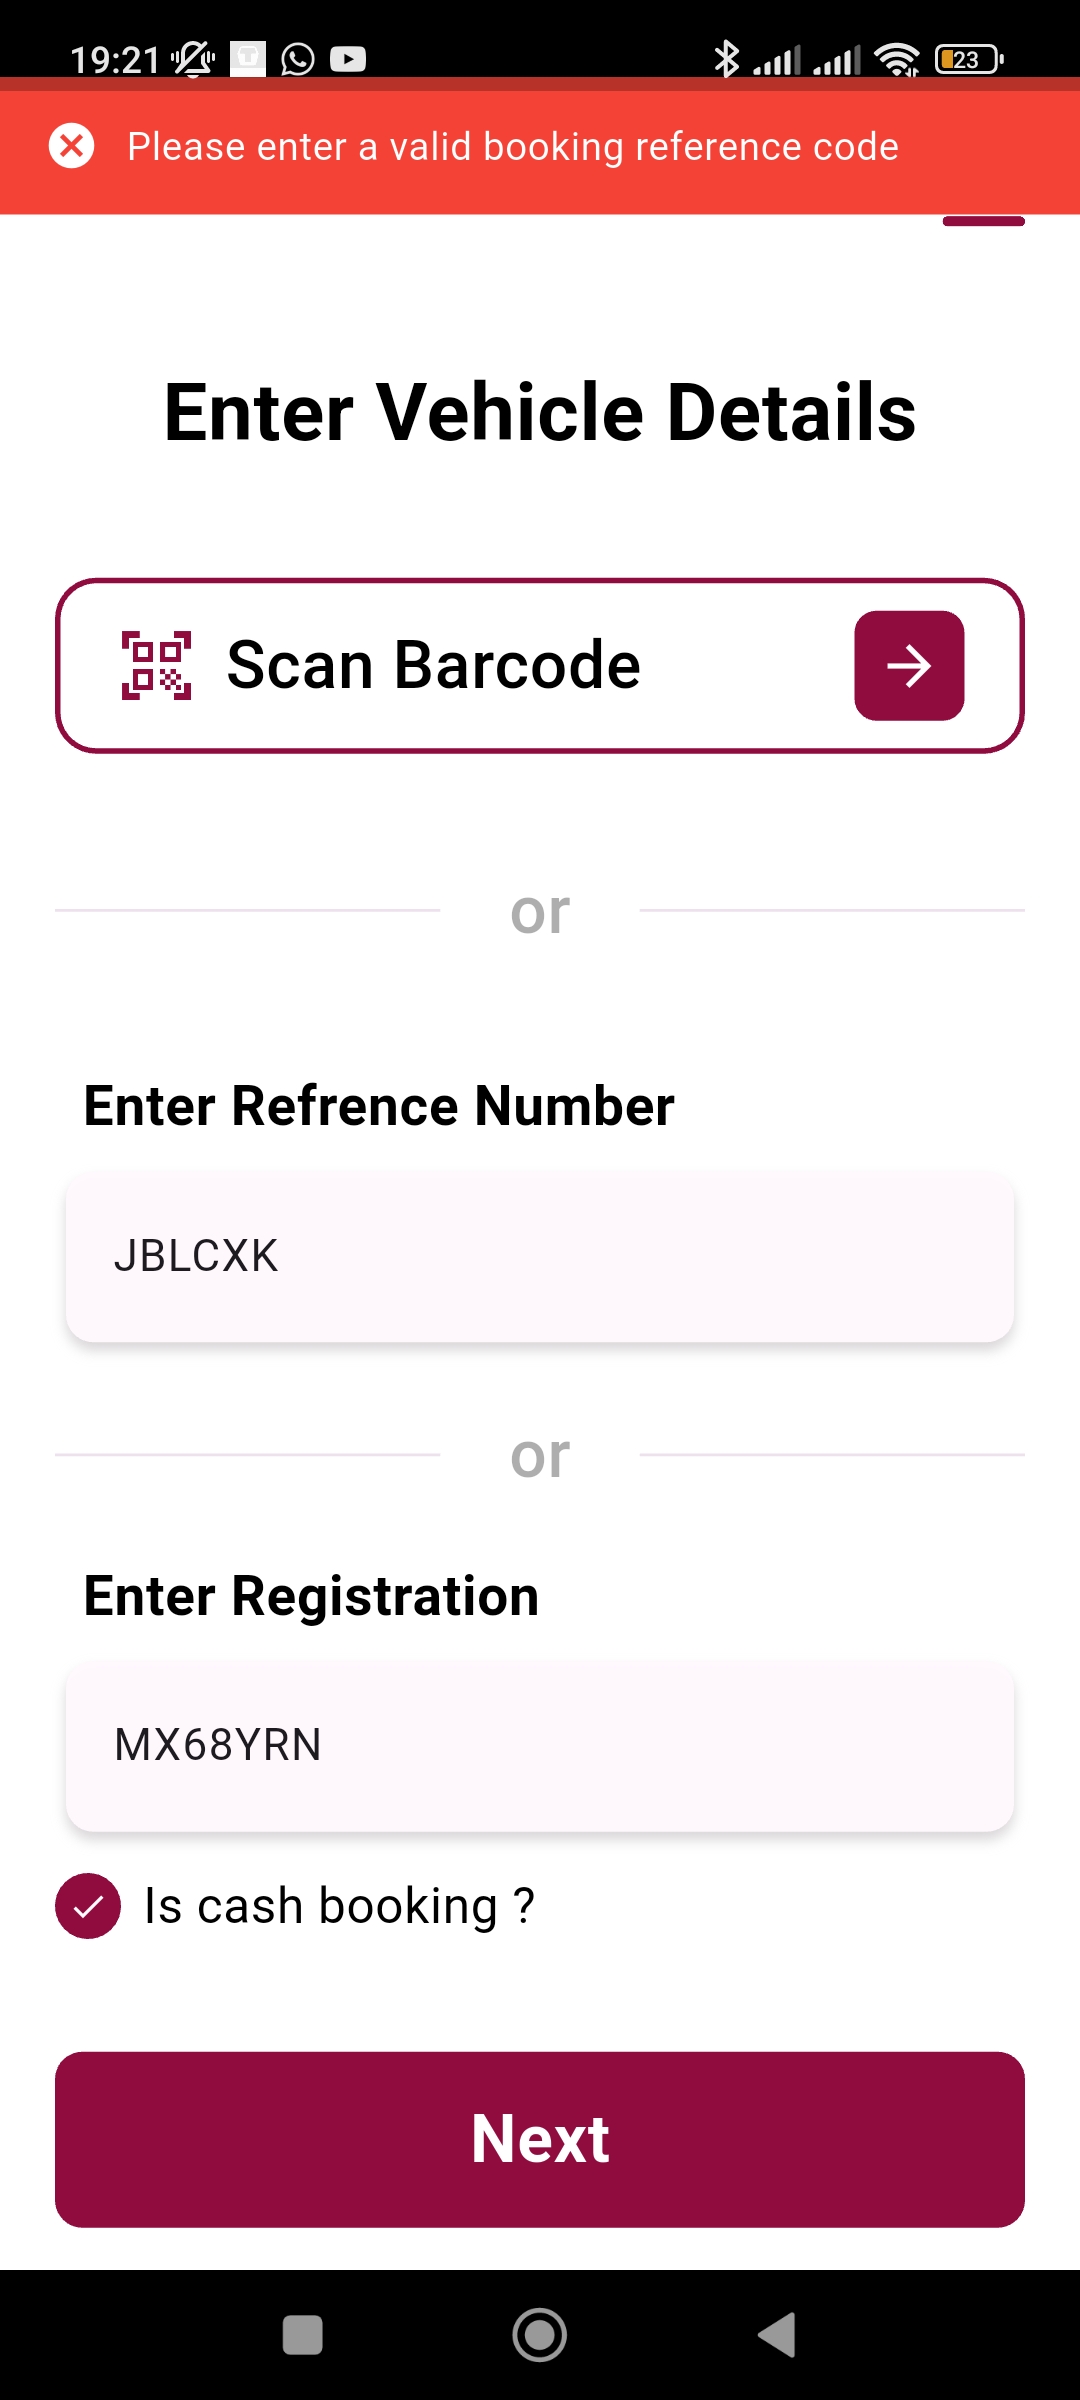Tap the QR code scan icon
Screen dimensions: 1080x2400
coord(156,665)
